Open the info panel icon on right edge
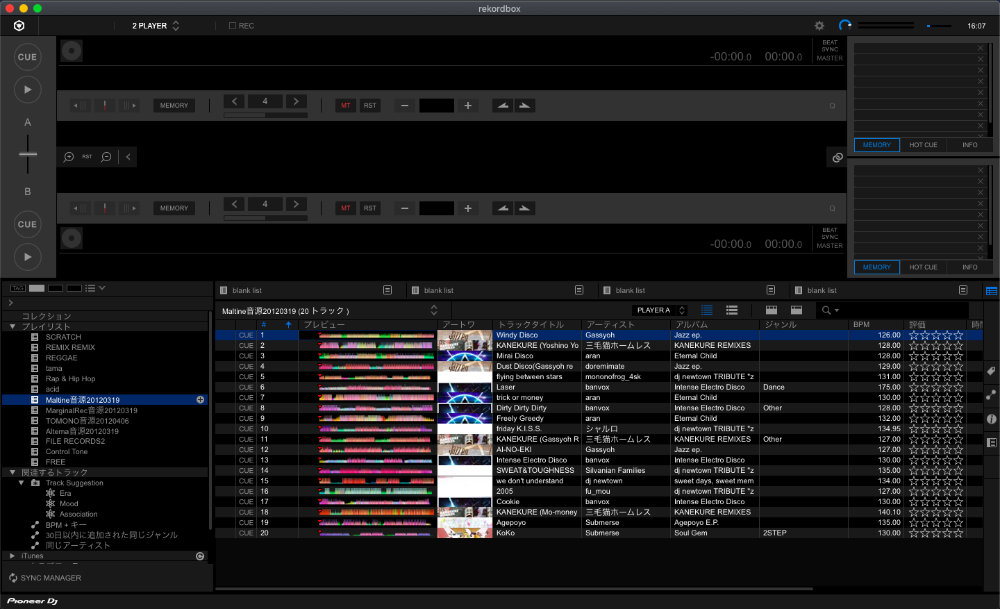This screenshot has width=1000, height=609. pyautogui.click(x=991, y=419)
